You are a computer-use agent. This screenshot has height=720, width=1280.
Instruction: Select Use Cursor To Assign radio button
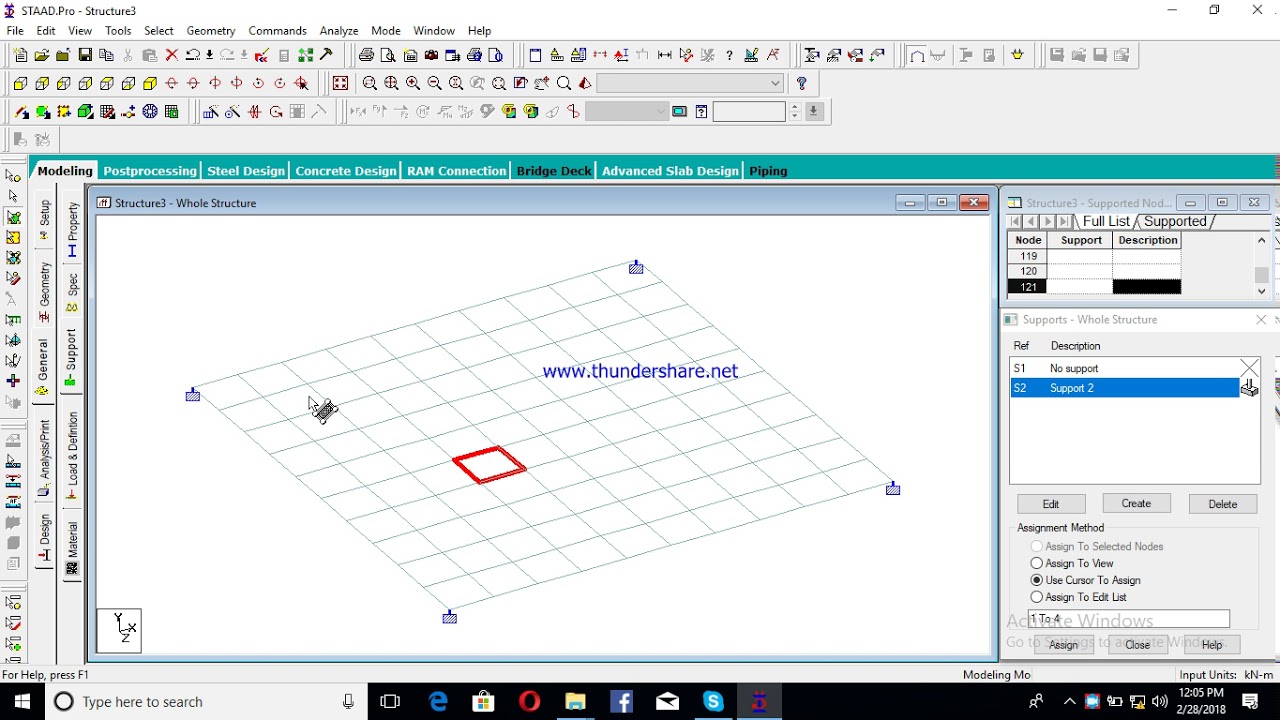click(1037, 580)
